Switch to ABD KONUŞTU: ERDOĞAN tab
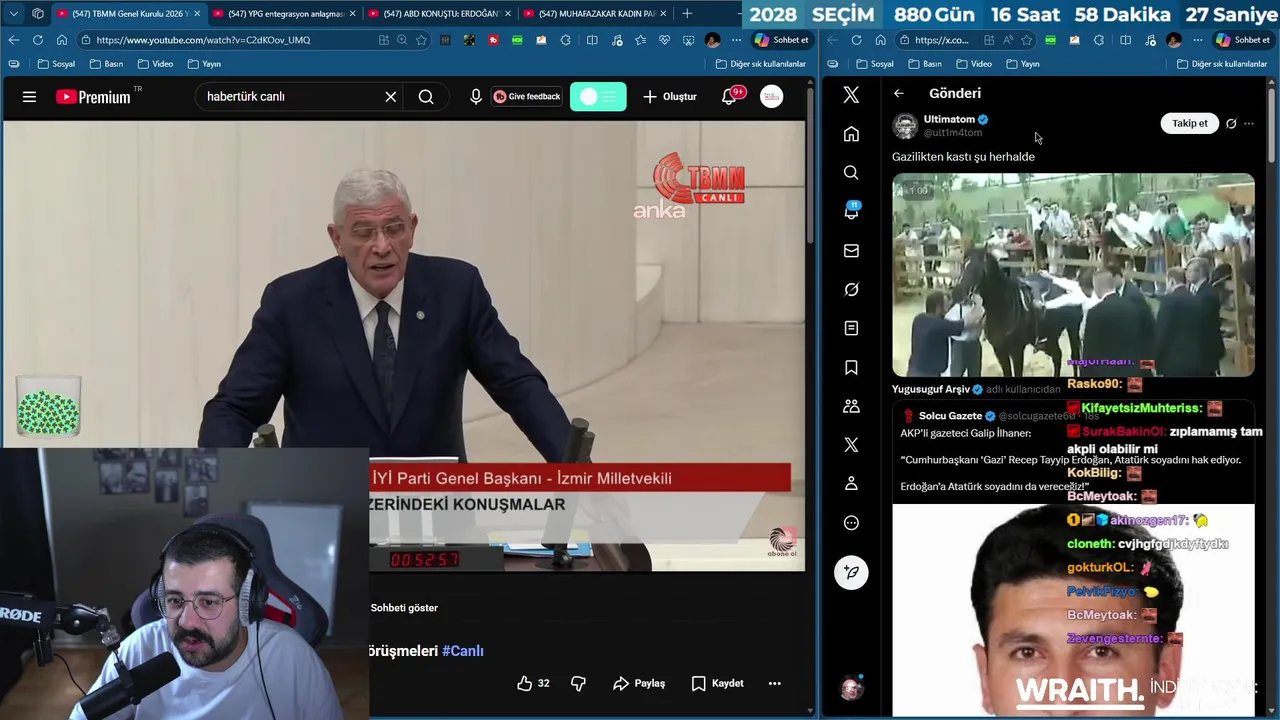This screenshot has width=1280, height=720. click(x=440, y=14)
